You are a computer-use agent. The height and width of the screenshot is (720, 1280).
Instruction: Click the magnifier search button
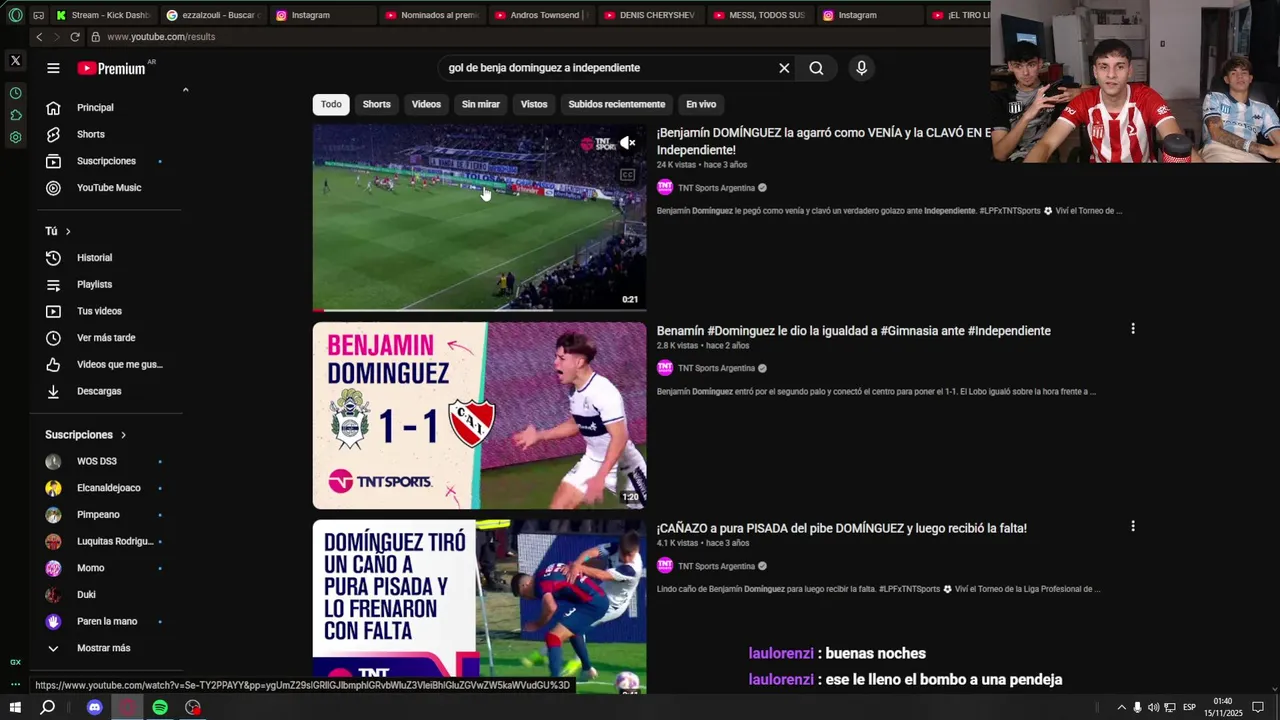[816, 68]
